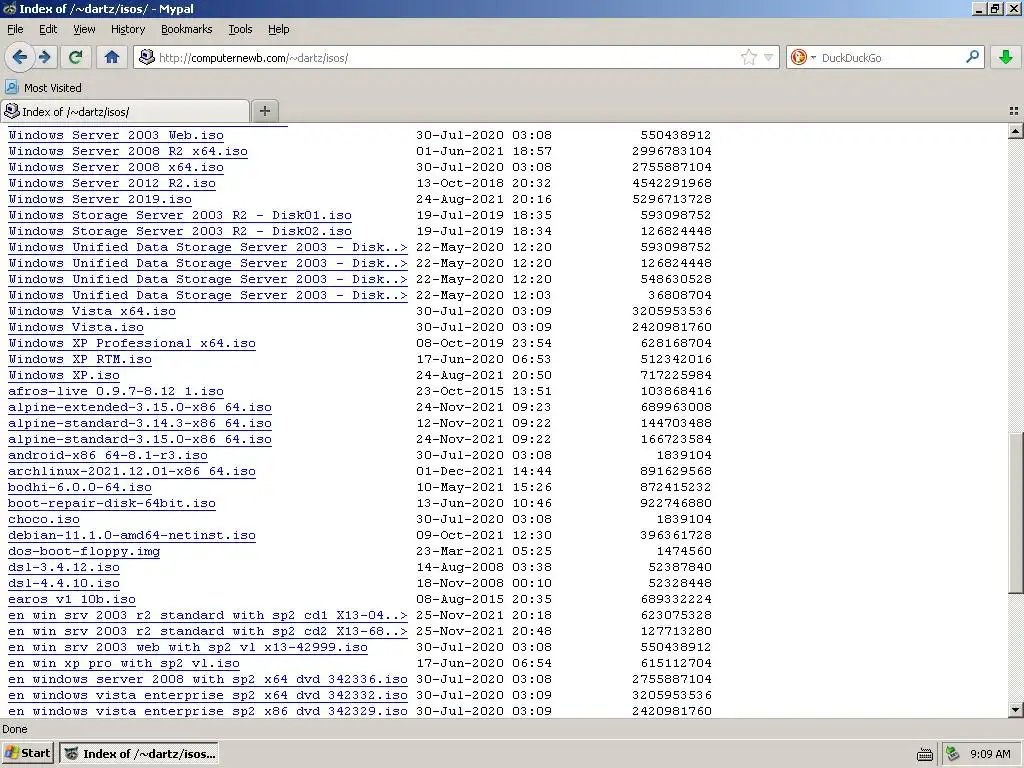Image resolution: width=1024 pixels, height=768 pixels.
Task: Open the Bookmarks menu
Action: [186, 29]
